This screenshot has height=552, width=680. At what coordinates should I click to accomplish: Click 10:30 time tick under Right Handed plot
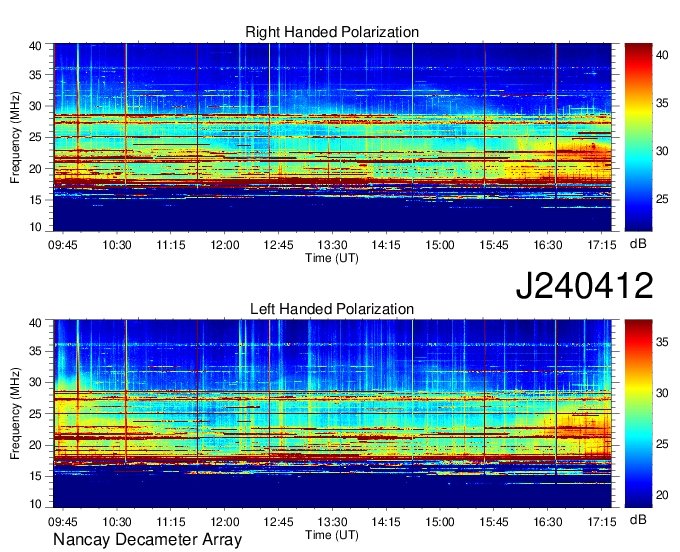(117, 245)
